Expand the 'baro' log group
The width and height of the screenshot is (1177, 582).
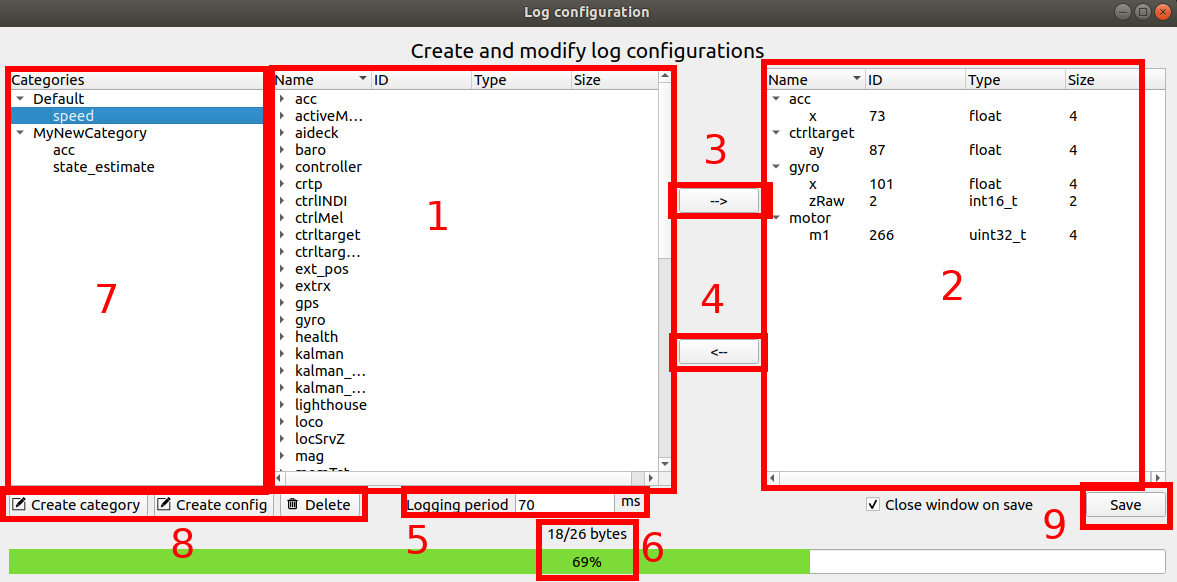click(x=281, y=150)
